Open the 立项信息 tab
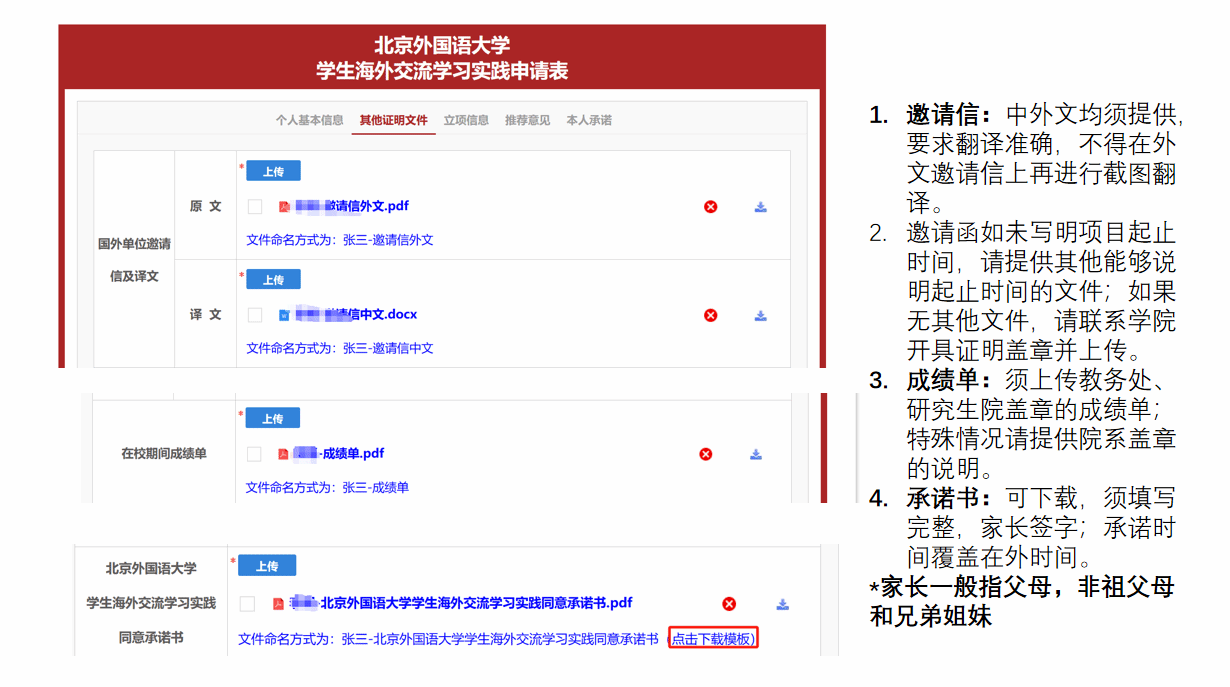The width and height of the screenshot is (1230, 687). [x=466, y=120]
